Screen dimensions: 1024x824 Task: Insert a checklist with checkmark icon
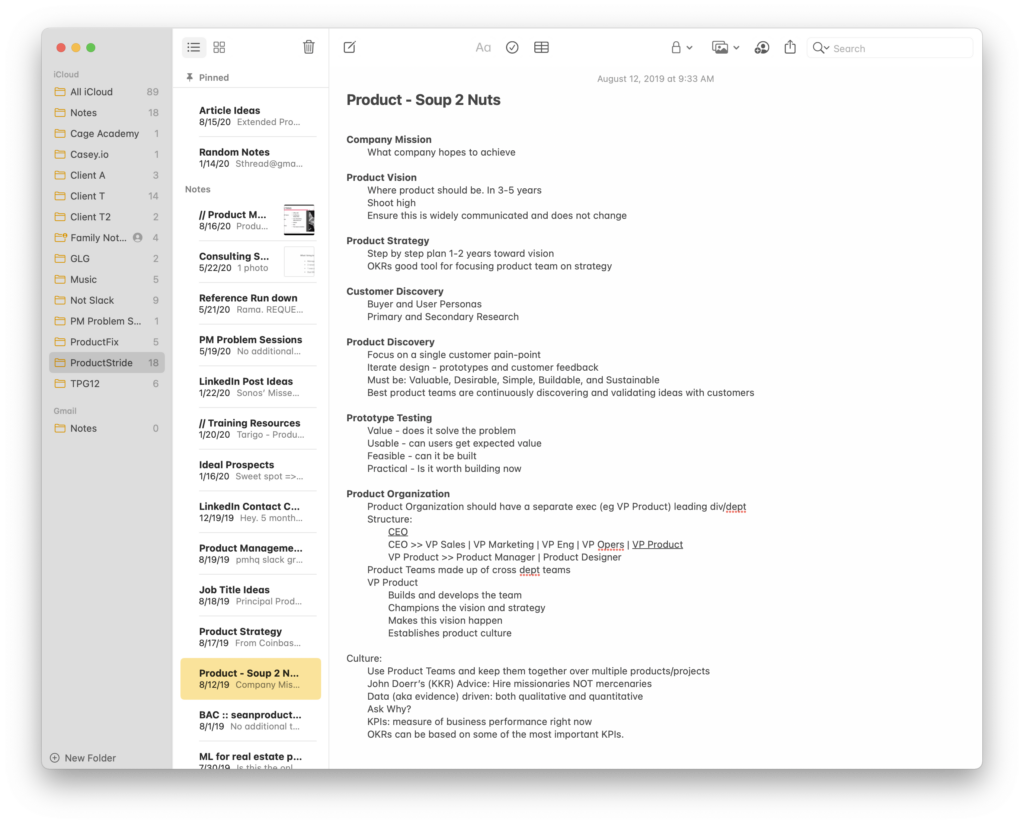(512, 47)
